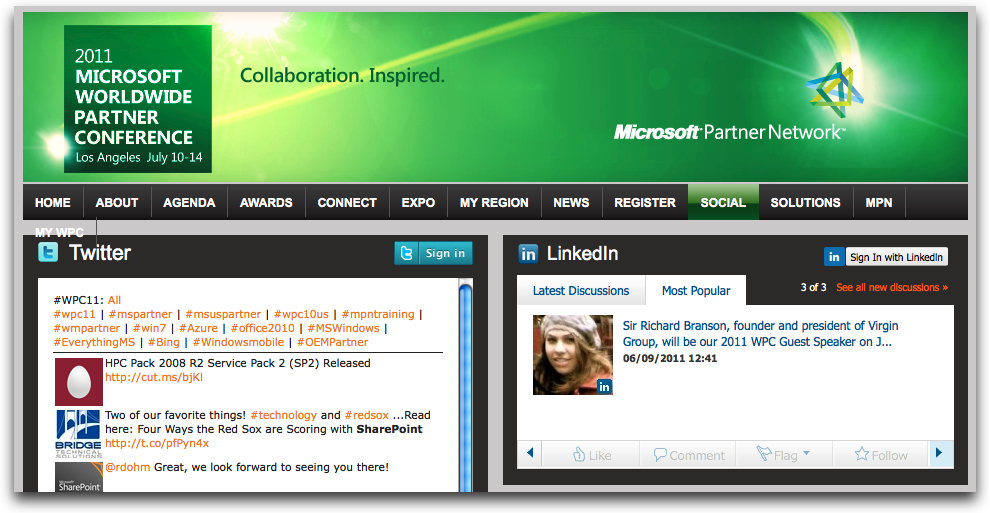Click the Twitter bird logo icon
The height and width of the screenshot is (513, 990).
(x=47, y=253)
